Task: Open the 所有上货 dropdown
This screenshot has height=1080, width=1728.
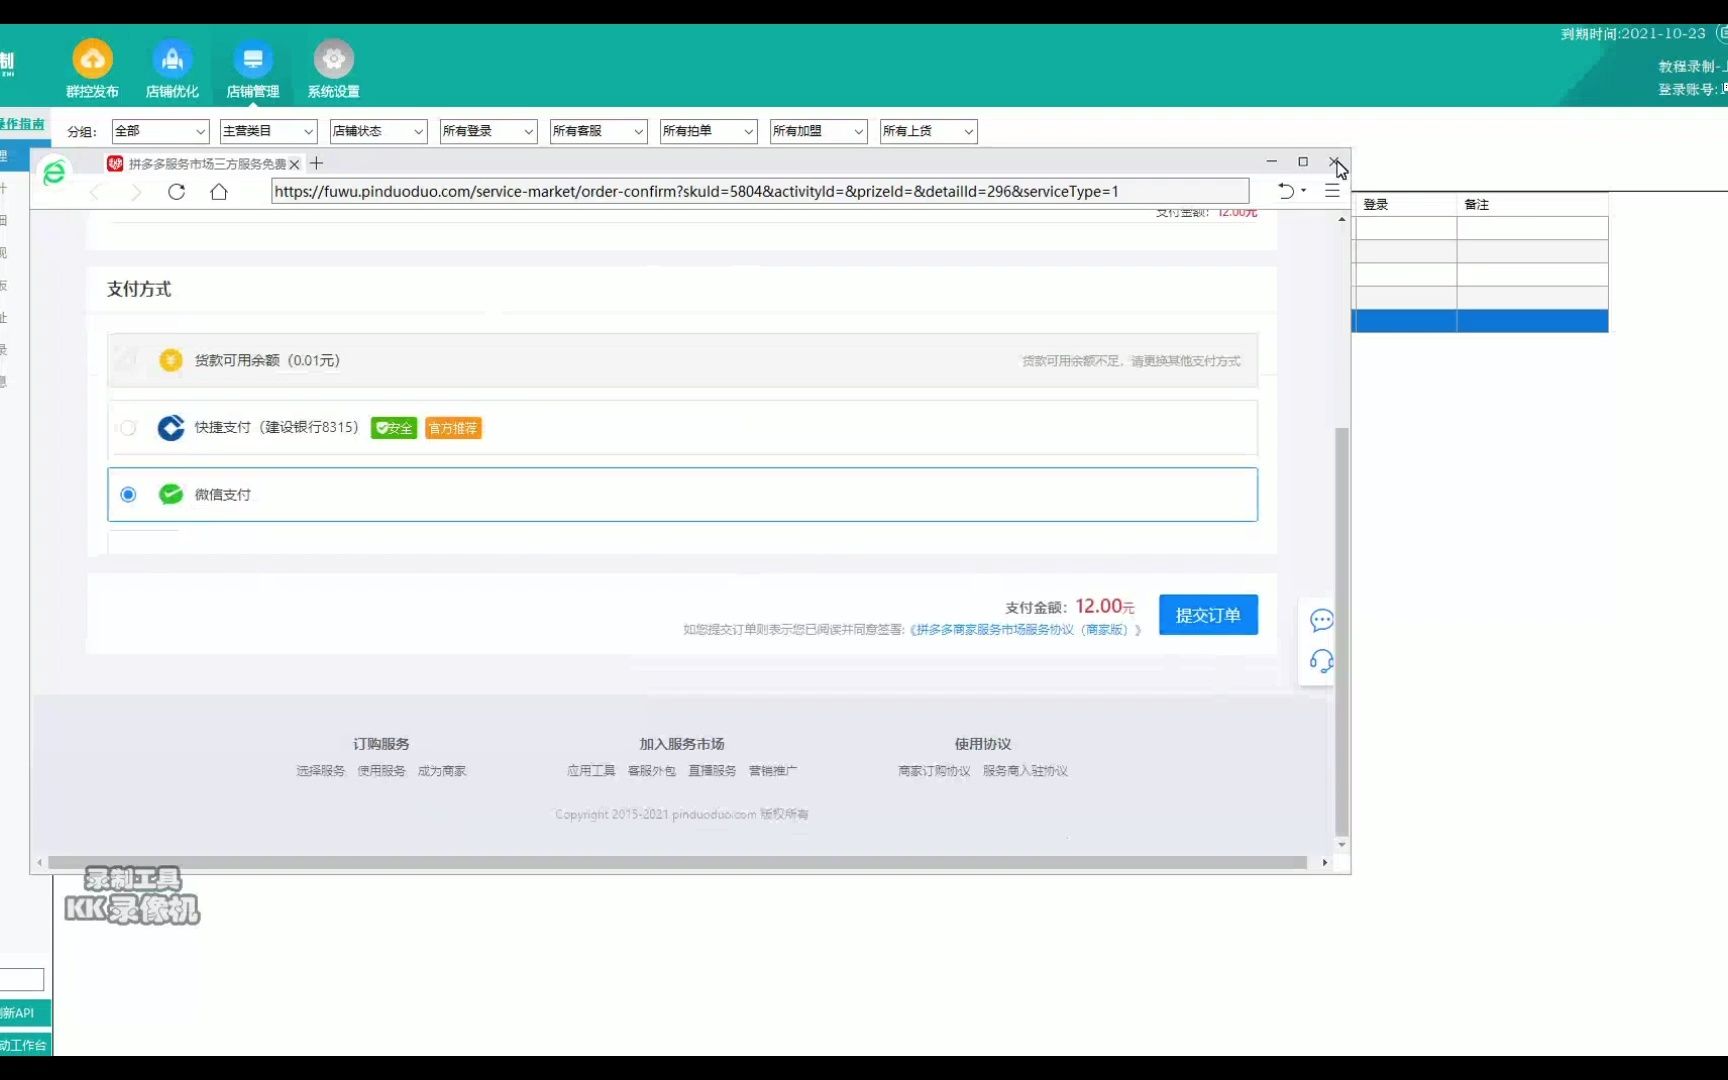Action: pos(928,131)
